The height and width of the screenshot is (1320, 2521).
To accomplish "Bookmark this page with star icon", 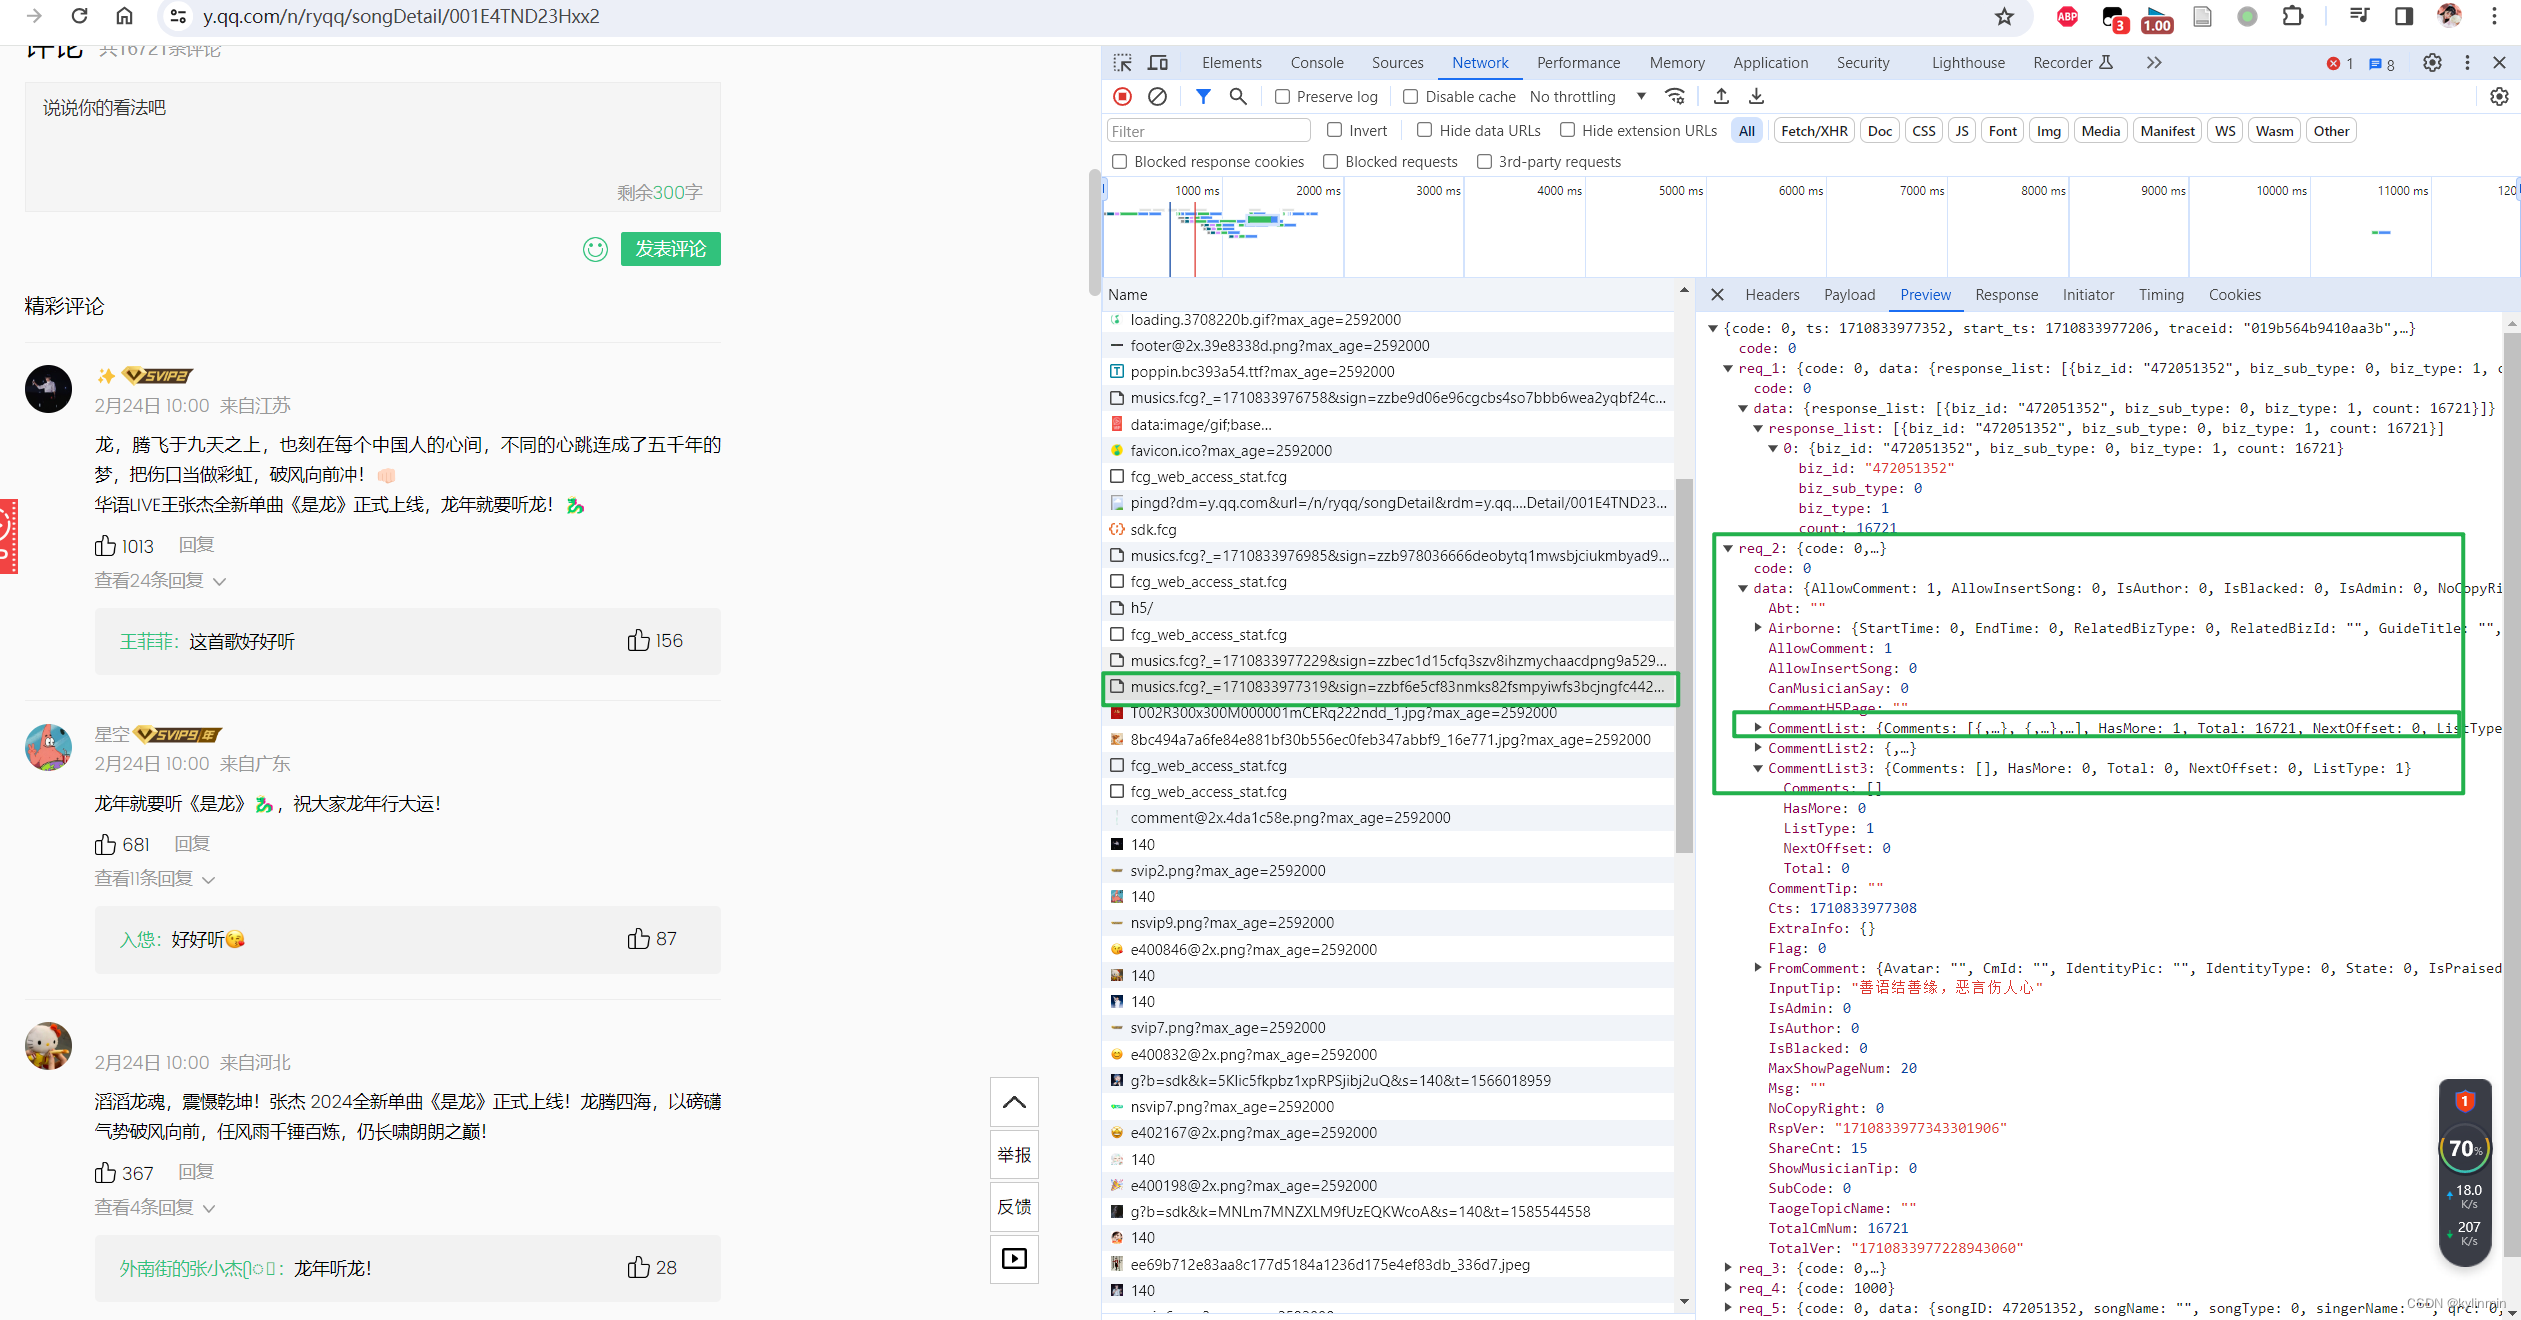I will [2004, 16].
